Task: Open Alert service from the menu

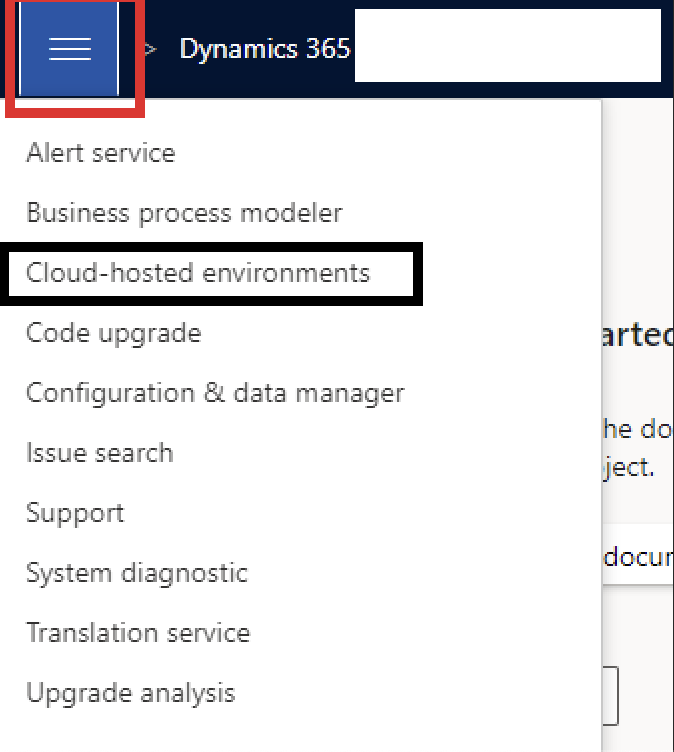Action: pos(101,153)
